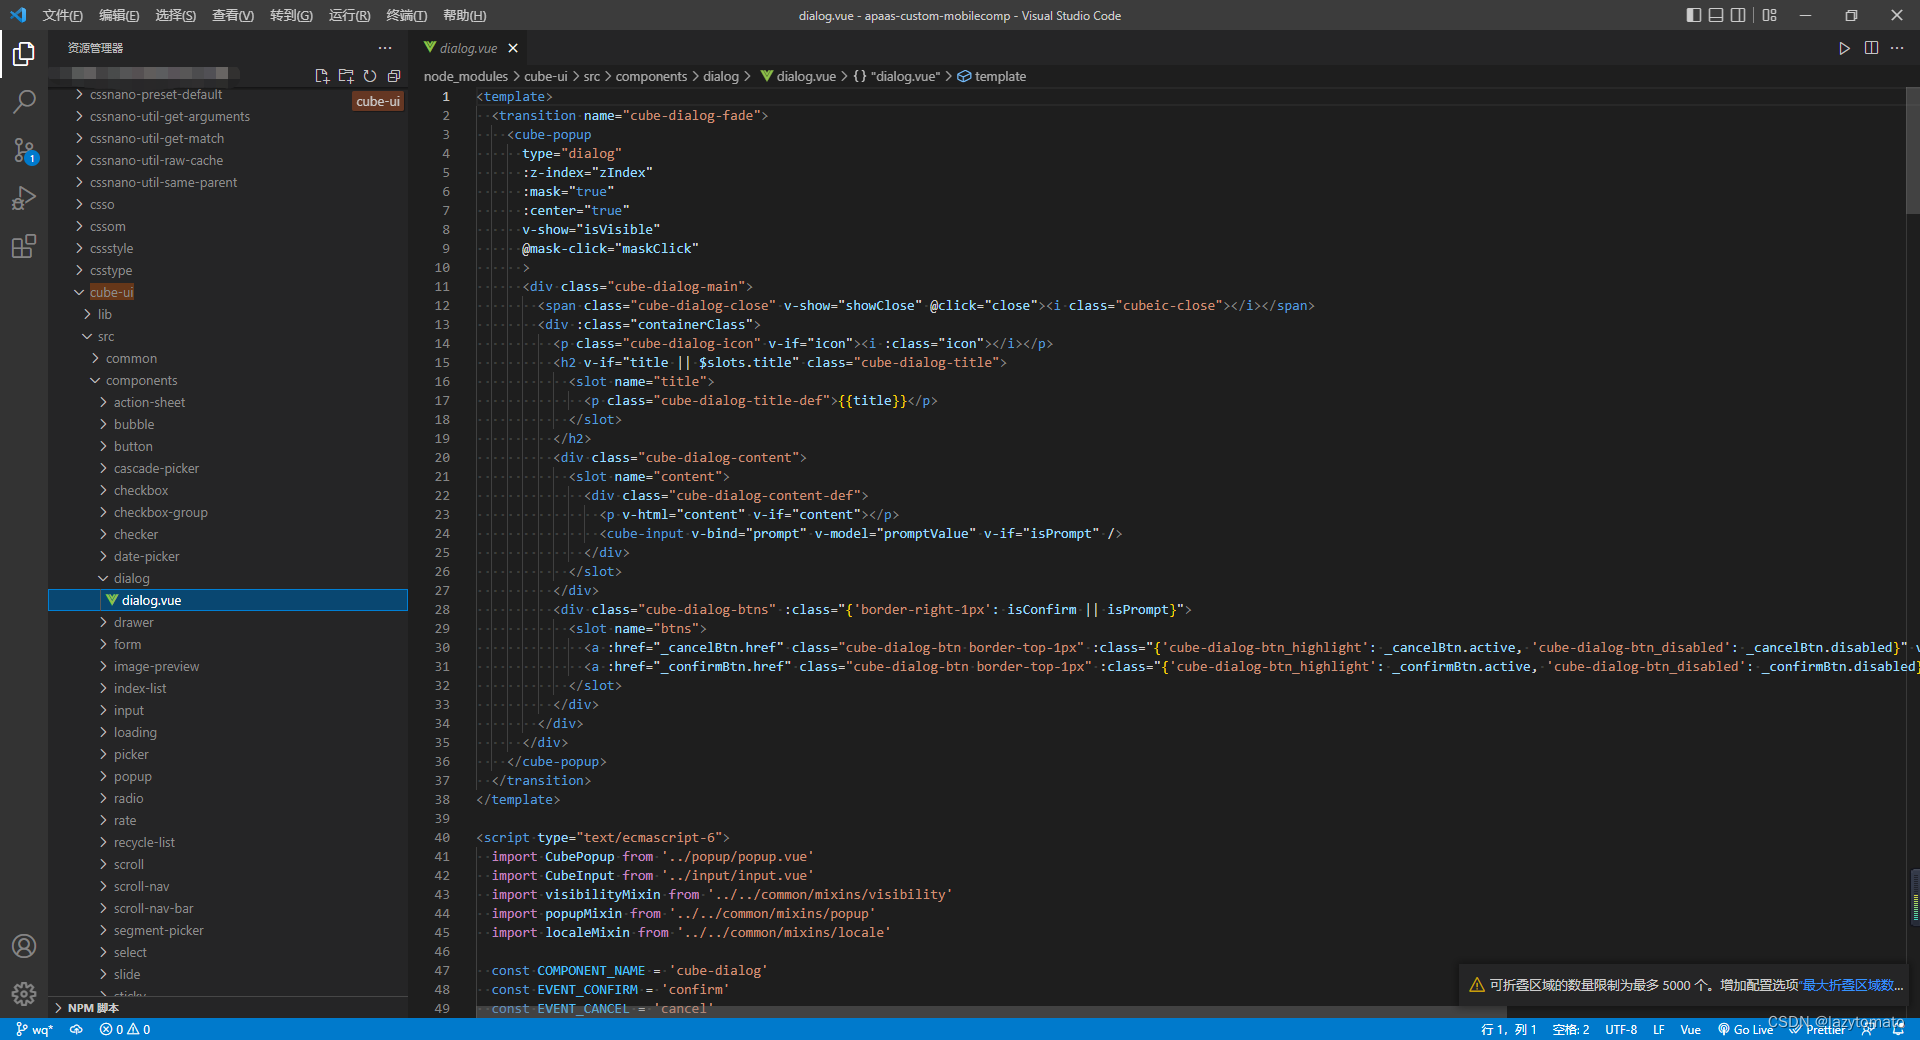Viewport: 1920px width, 1040px height.
Task: Click the split editor right icon
Action: point(1871,48)
